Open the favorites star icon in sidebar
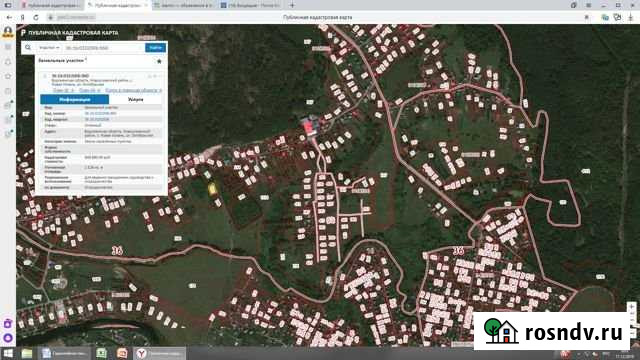 pyautogui.click(x=8, y=76)
